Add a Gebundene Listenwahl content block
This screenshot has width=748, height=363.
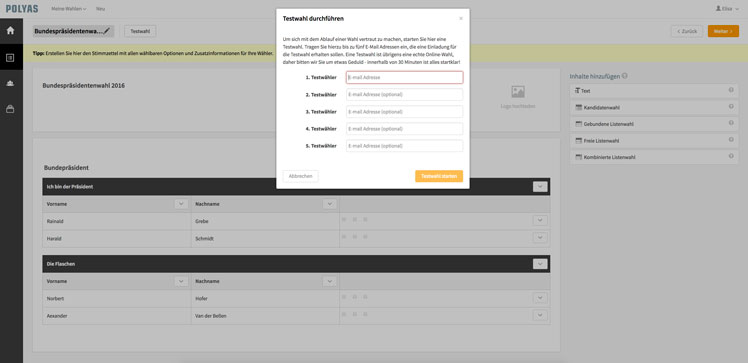point(654,124)
